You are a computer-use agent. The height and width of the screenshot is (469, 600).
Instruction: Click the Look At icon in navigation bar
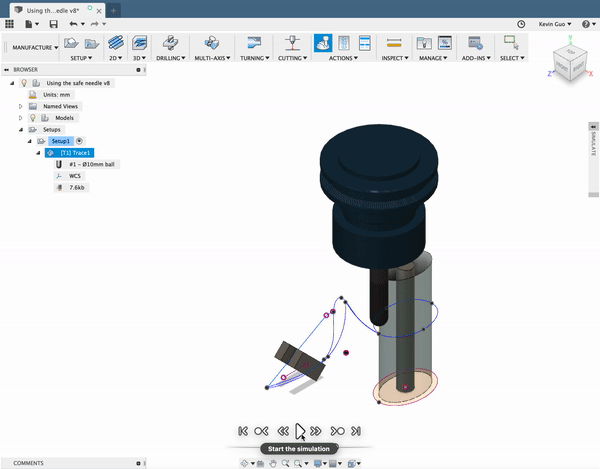[x=260, y=463]
